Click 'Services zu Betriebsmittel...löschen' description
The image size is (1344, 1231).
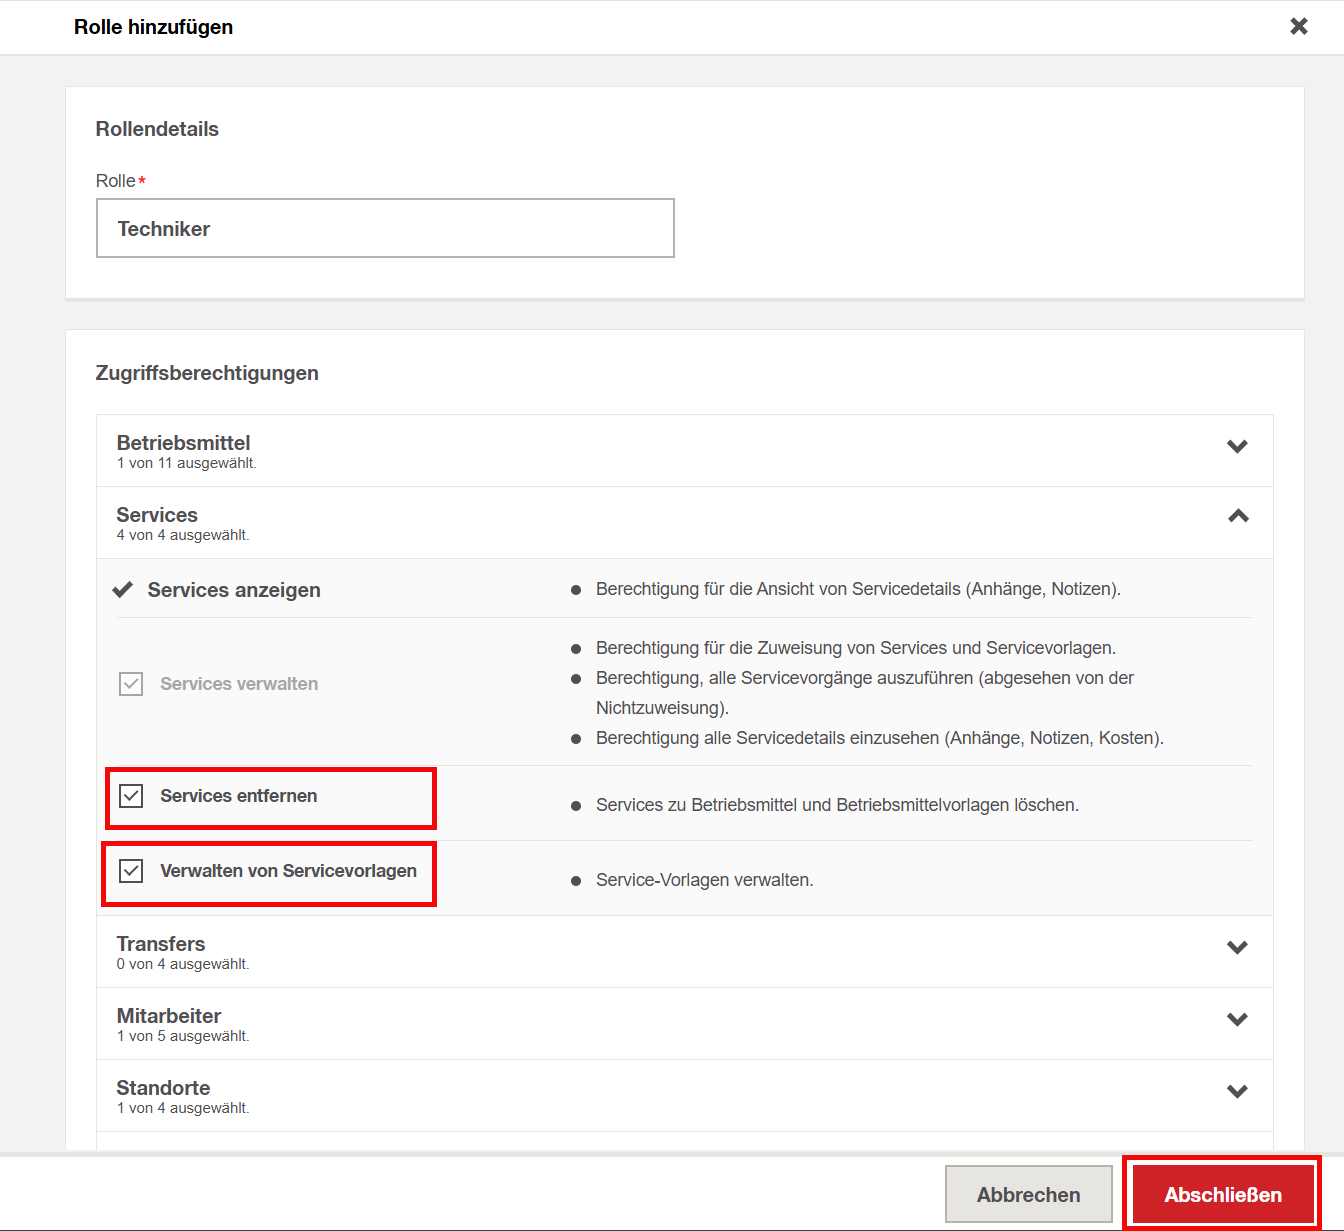click(x=837, y=805)
